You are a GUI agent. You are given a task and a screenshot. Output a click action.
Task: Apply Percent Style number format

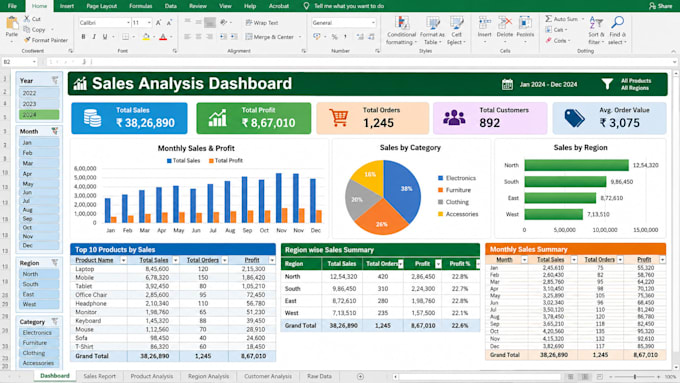tap(334, 37)
